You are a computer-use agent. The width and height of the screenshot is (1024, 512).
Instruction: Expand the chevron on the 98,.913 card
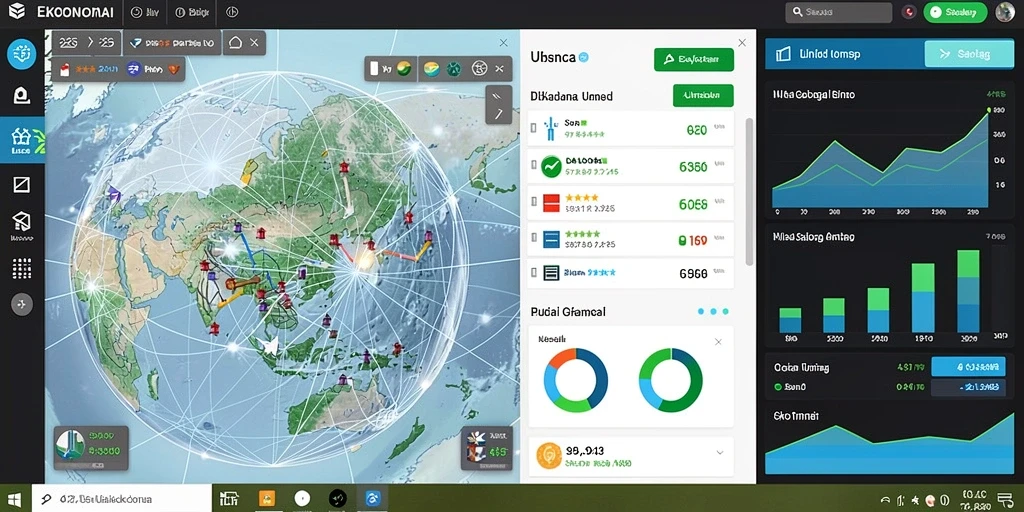click(x=720, y=453)
